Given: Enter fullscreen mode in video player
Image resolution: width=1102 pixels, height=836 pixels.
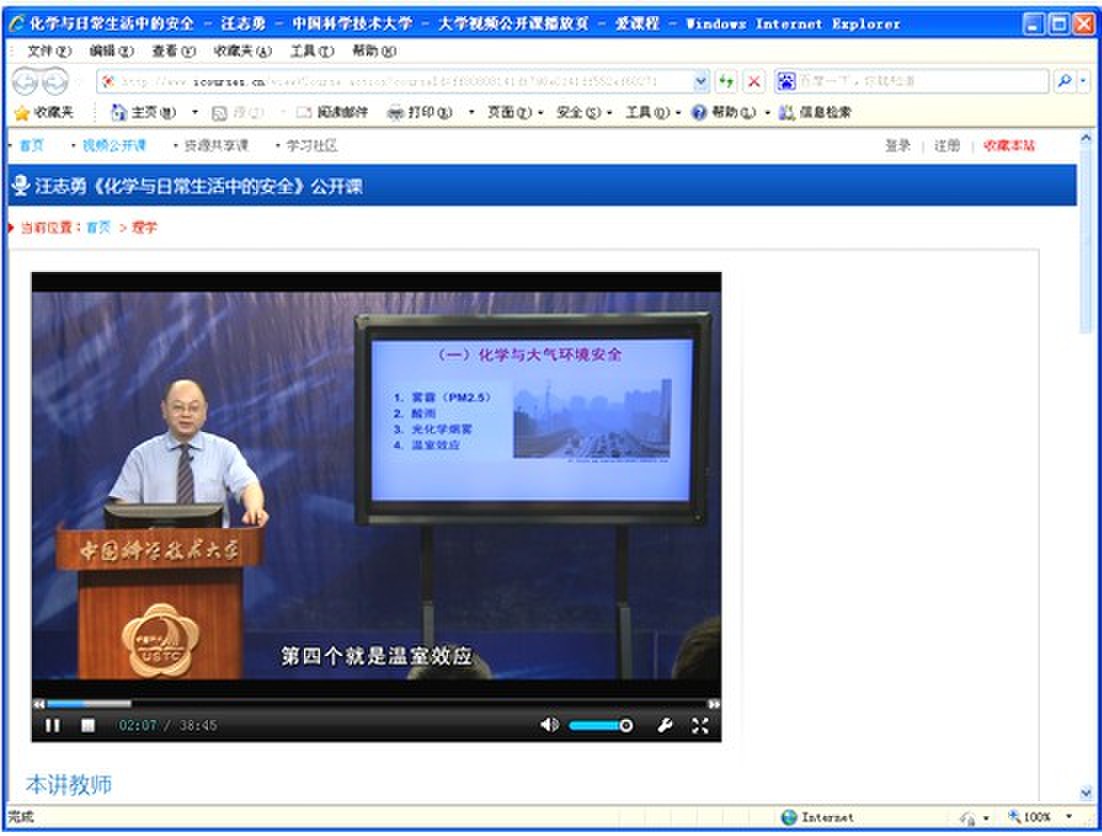Looking at the screenshot, I should 700,725.
